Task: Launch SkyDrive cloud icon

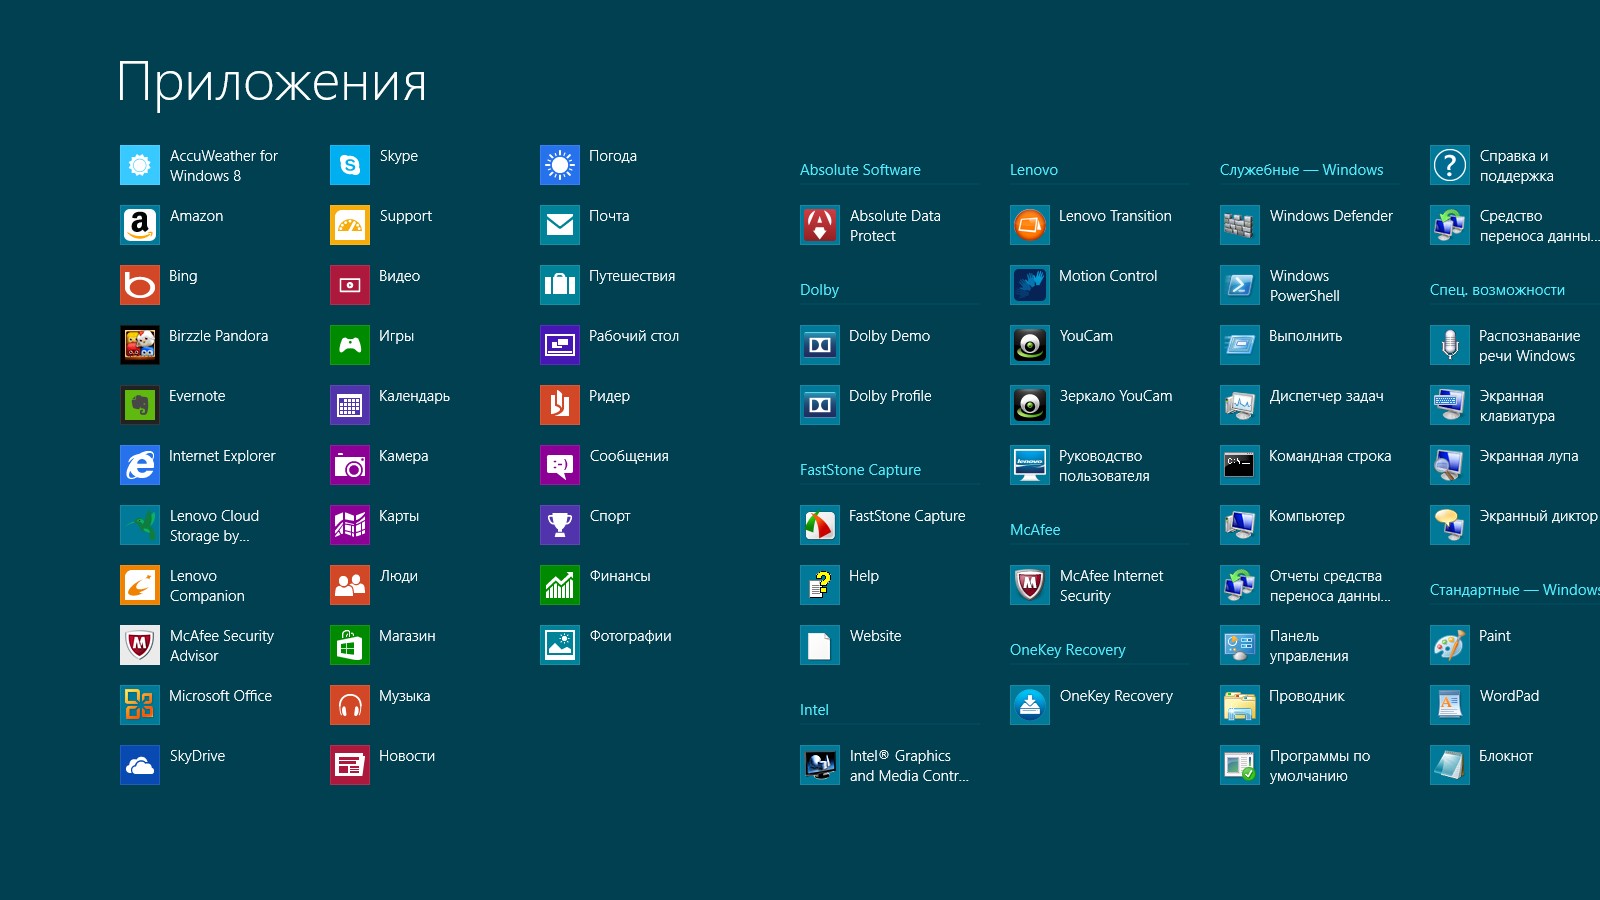Action: 139,765
